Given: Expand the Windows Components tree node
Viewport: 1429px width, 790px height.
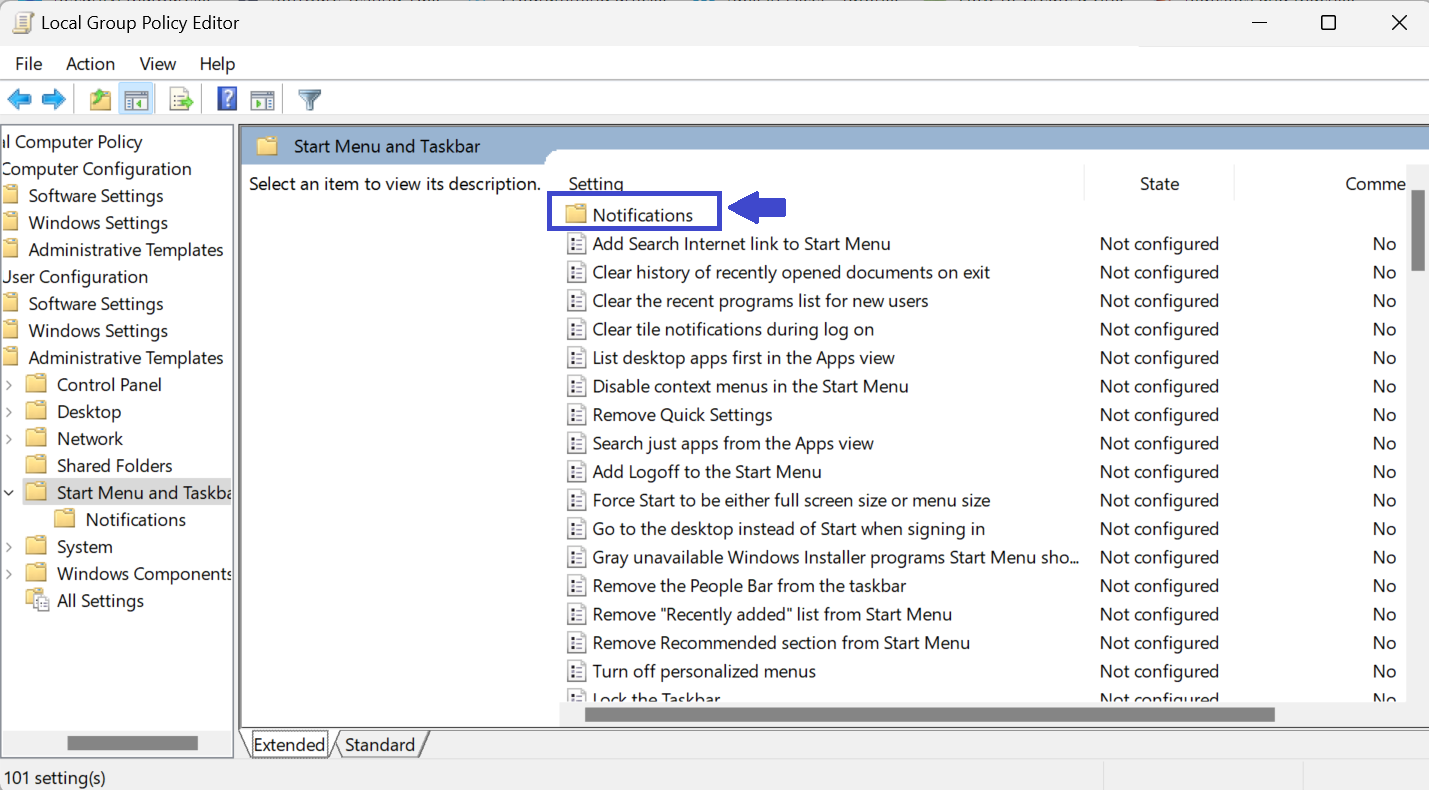Looking at the screenshot, I should tap(9, 574).
